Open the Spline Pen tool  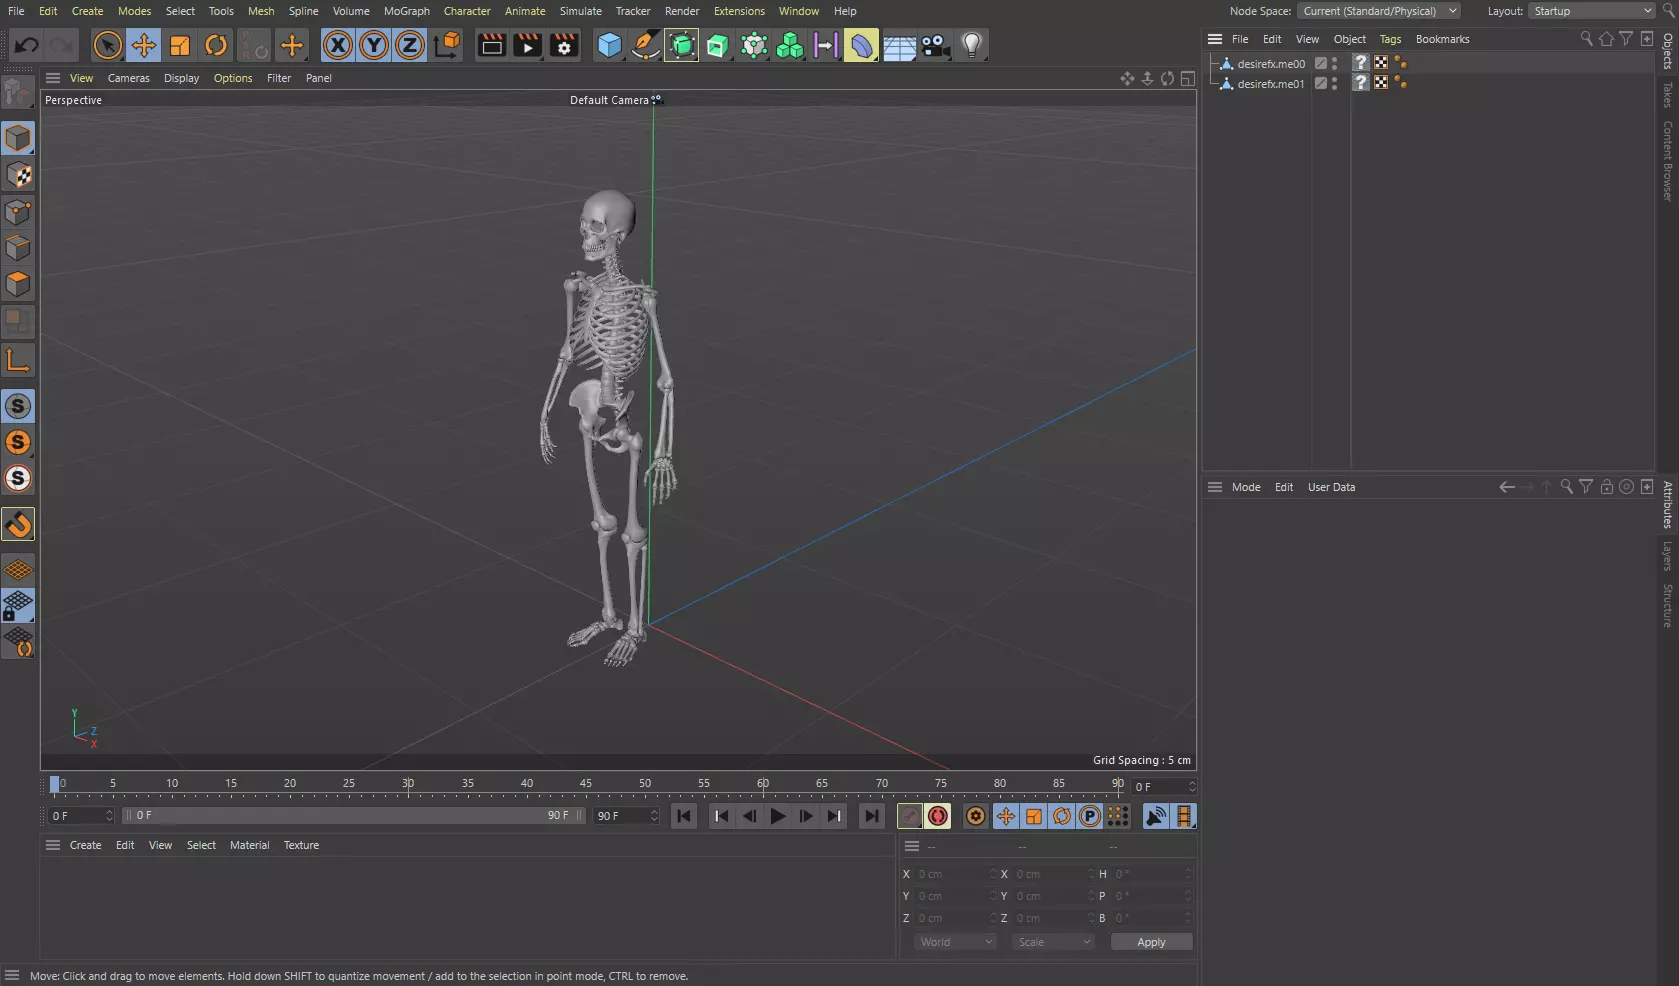click(646, 45)
